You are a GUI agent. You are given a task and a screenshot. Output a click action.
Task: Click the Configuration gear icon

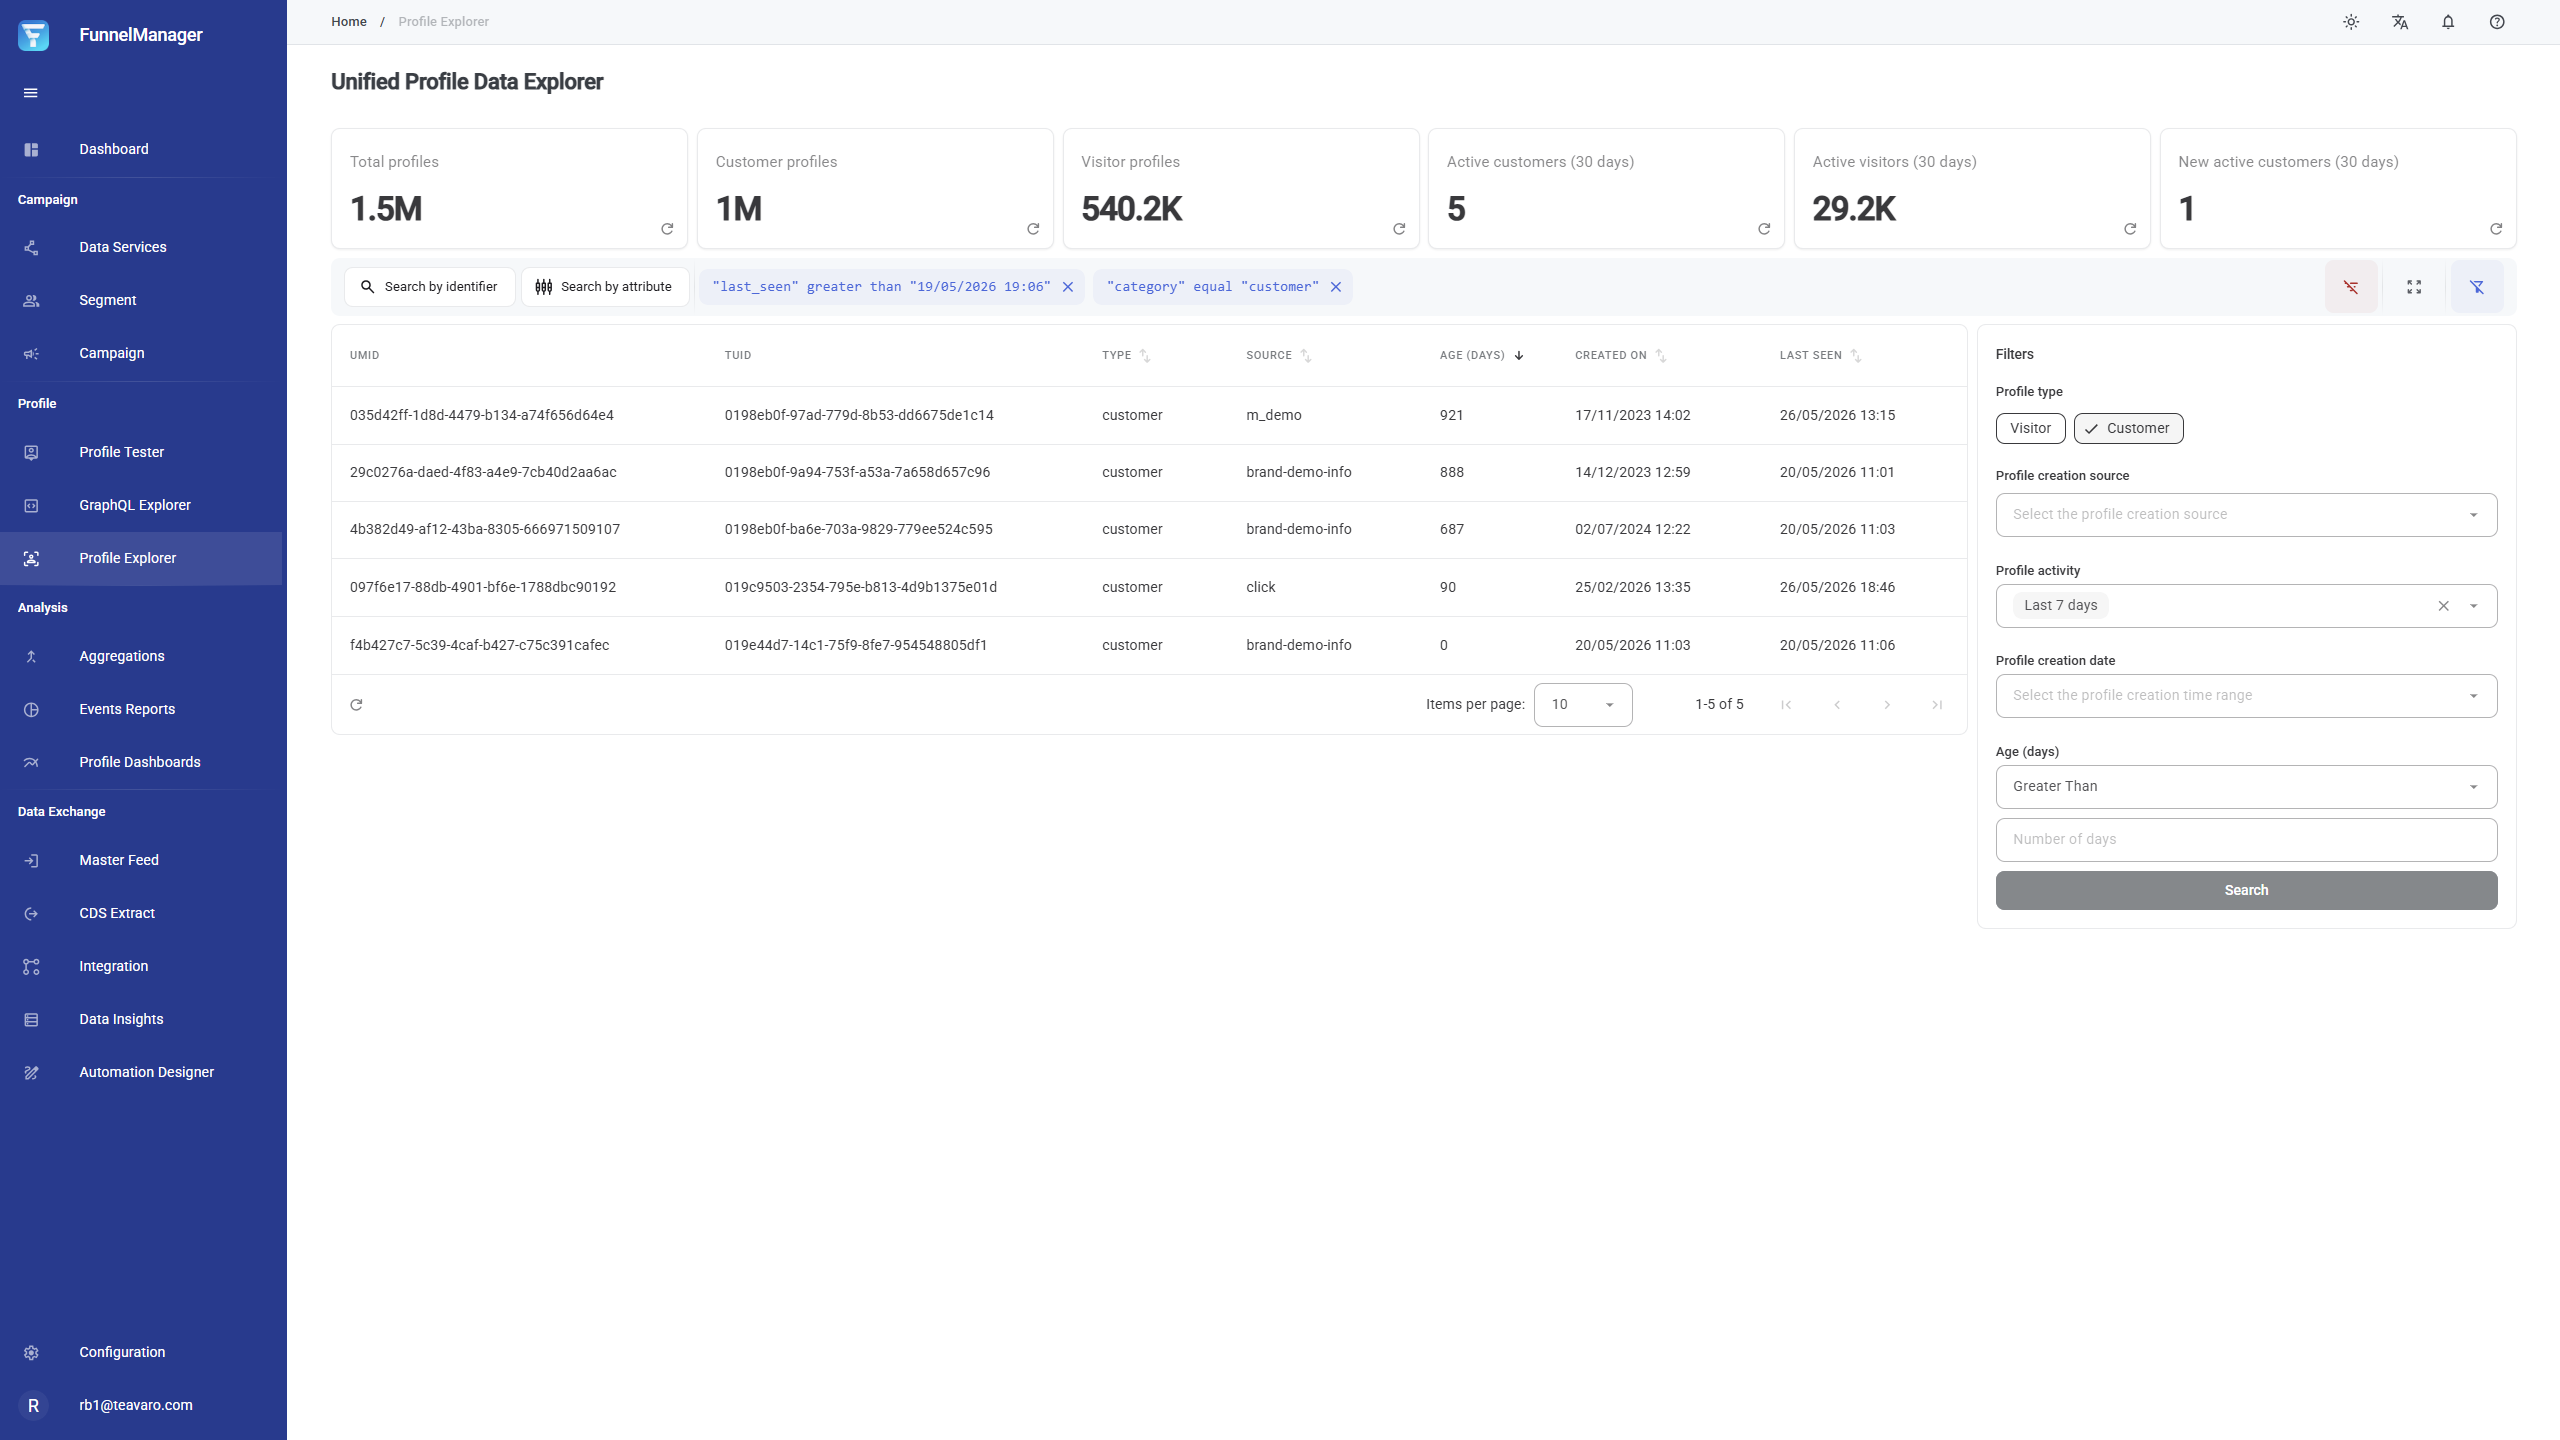click(x=31, y=1353)
